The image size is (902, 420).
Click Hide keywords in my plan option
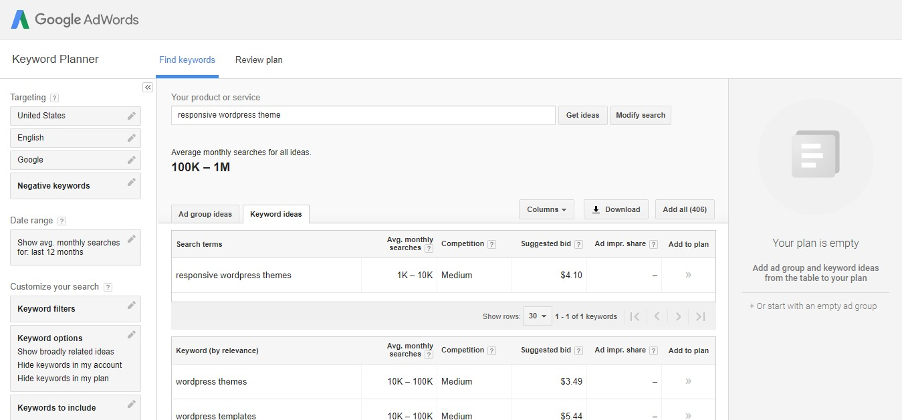pos(63,378)
